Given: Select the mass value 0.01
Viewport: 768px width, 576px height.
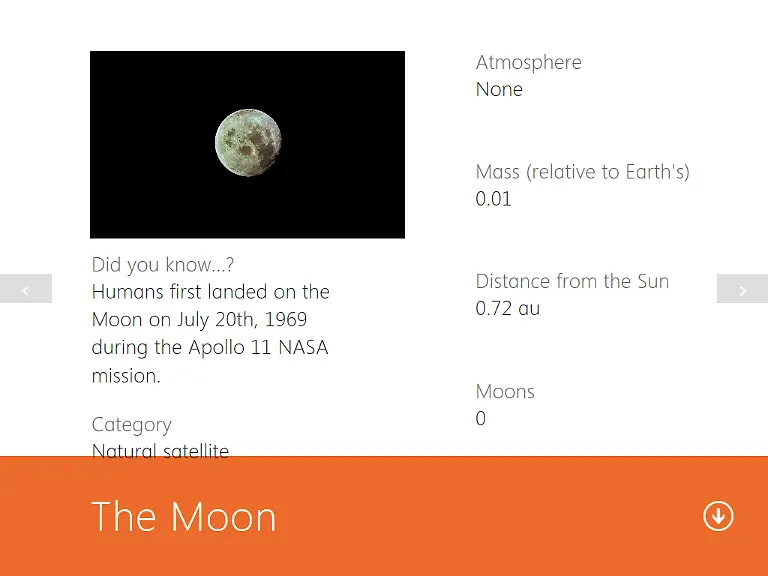Looking at the screenshot, I should tap(493, 199).
